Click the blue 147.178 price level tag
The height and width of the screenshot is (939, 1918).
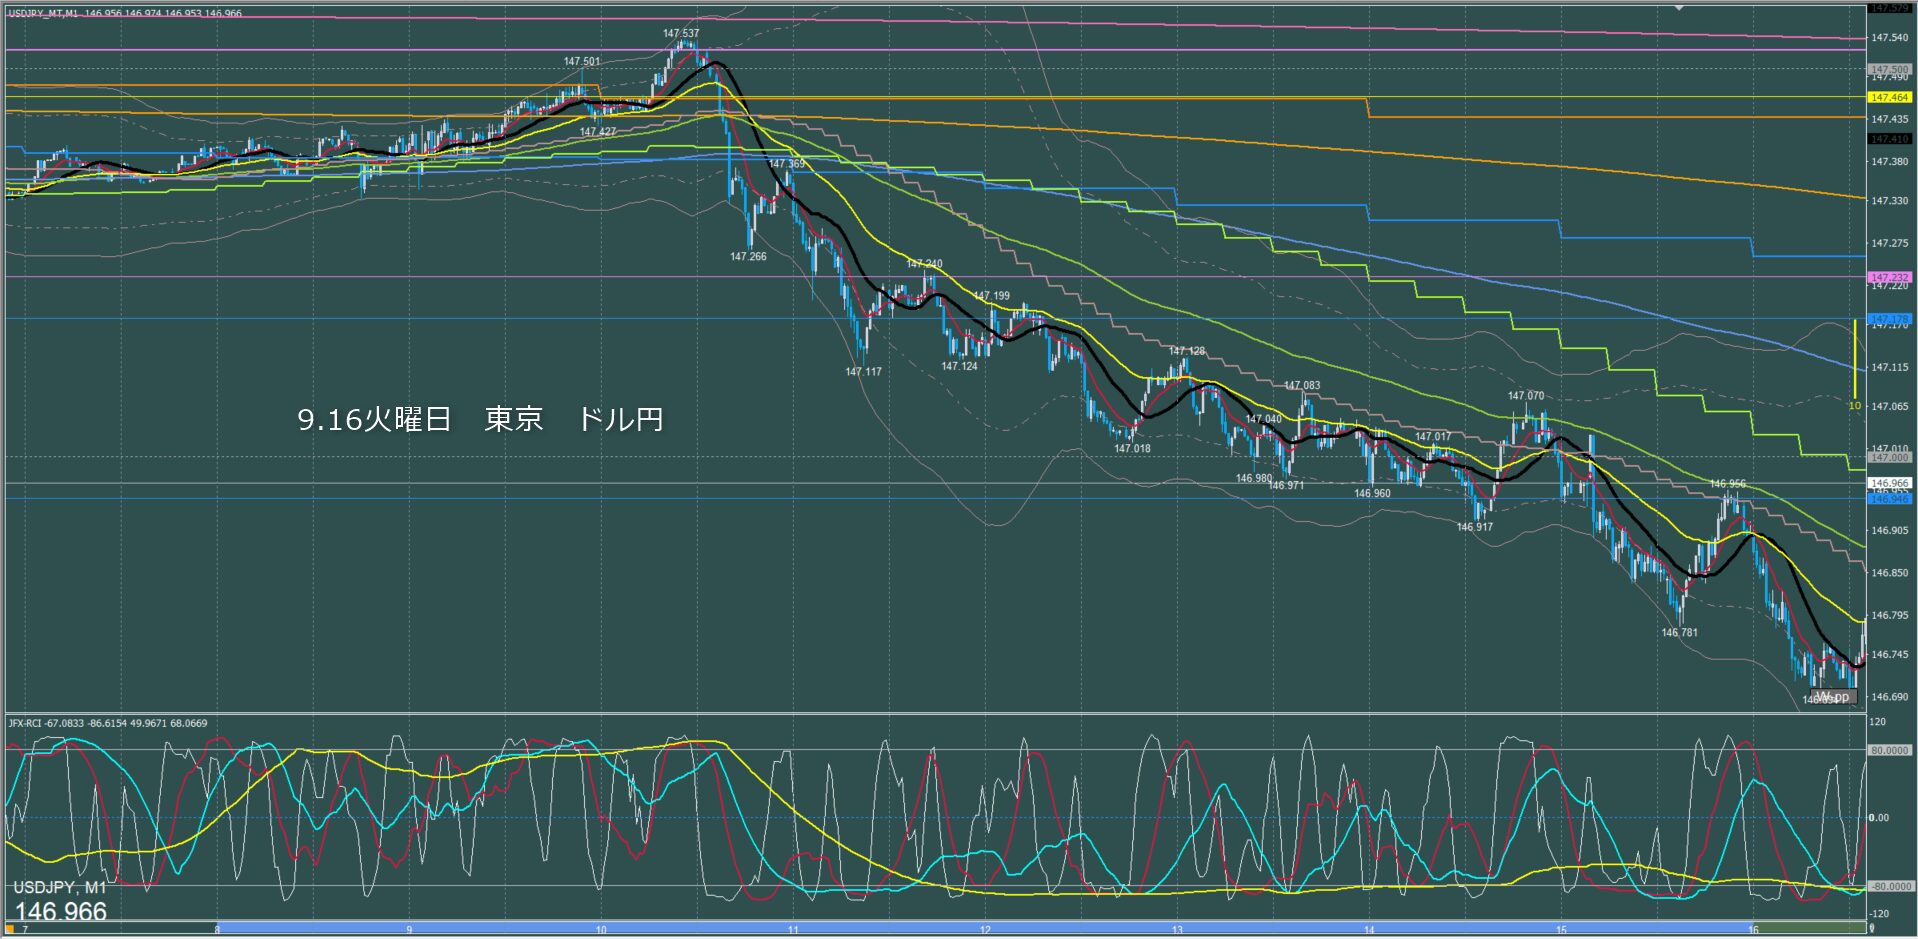(1889, 319)
